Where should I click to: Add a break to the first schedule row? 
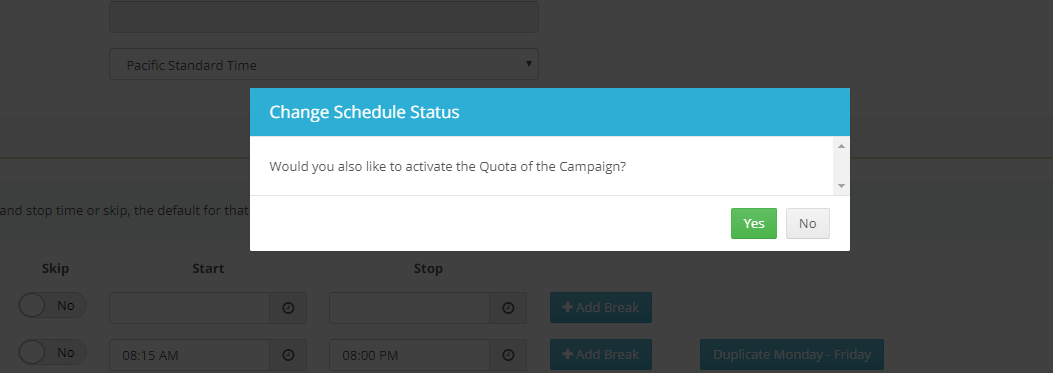tap(601, 307)
